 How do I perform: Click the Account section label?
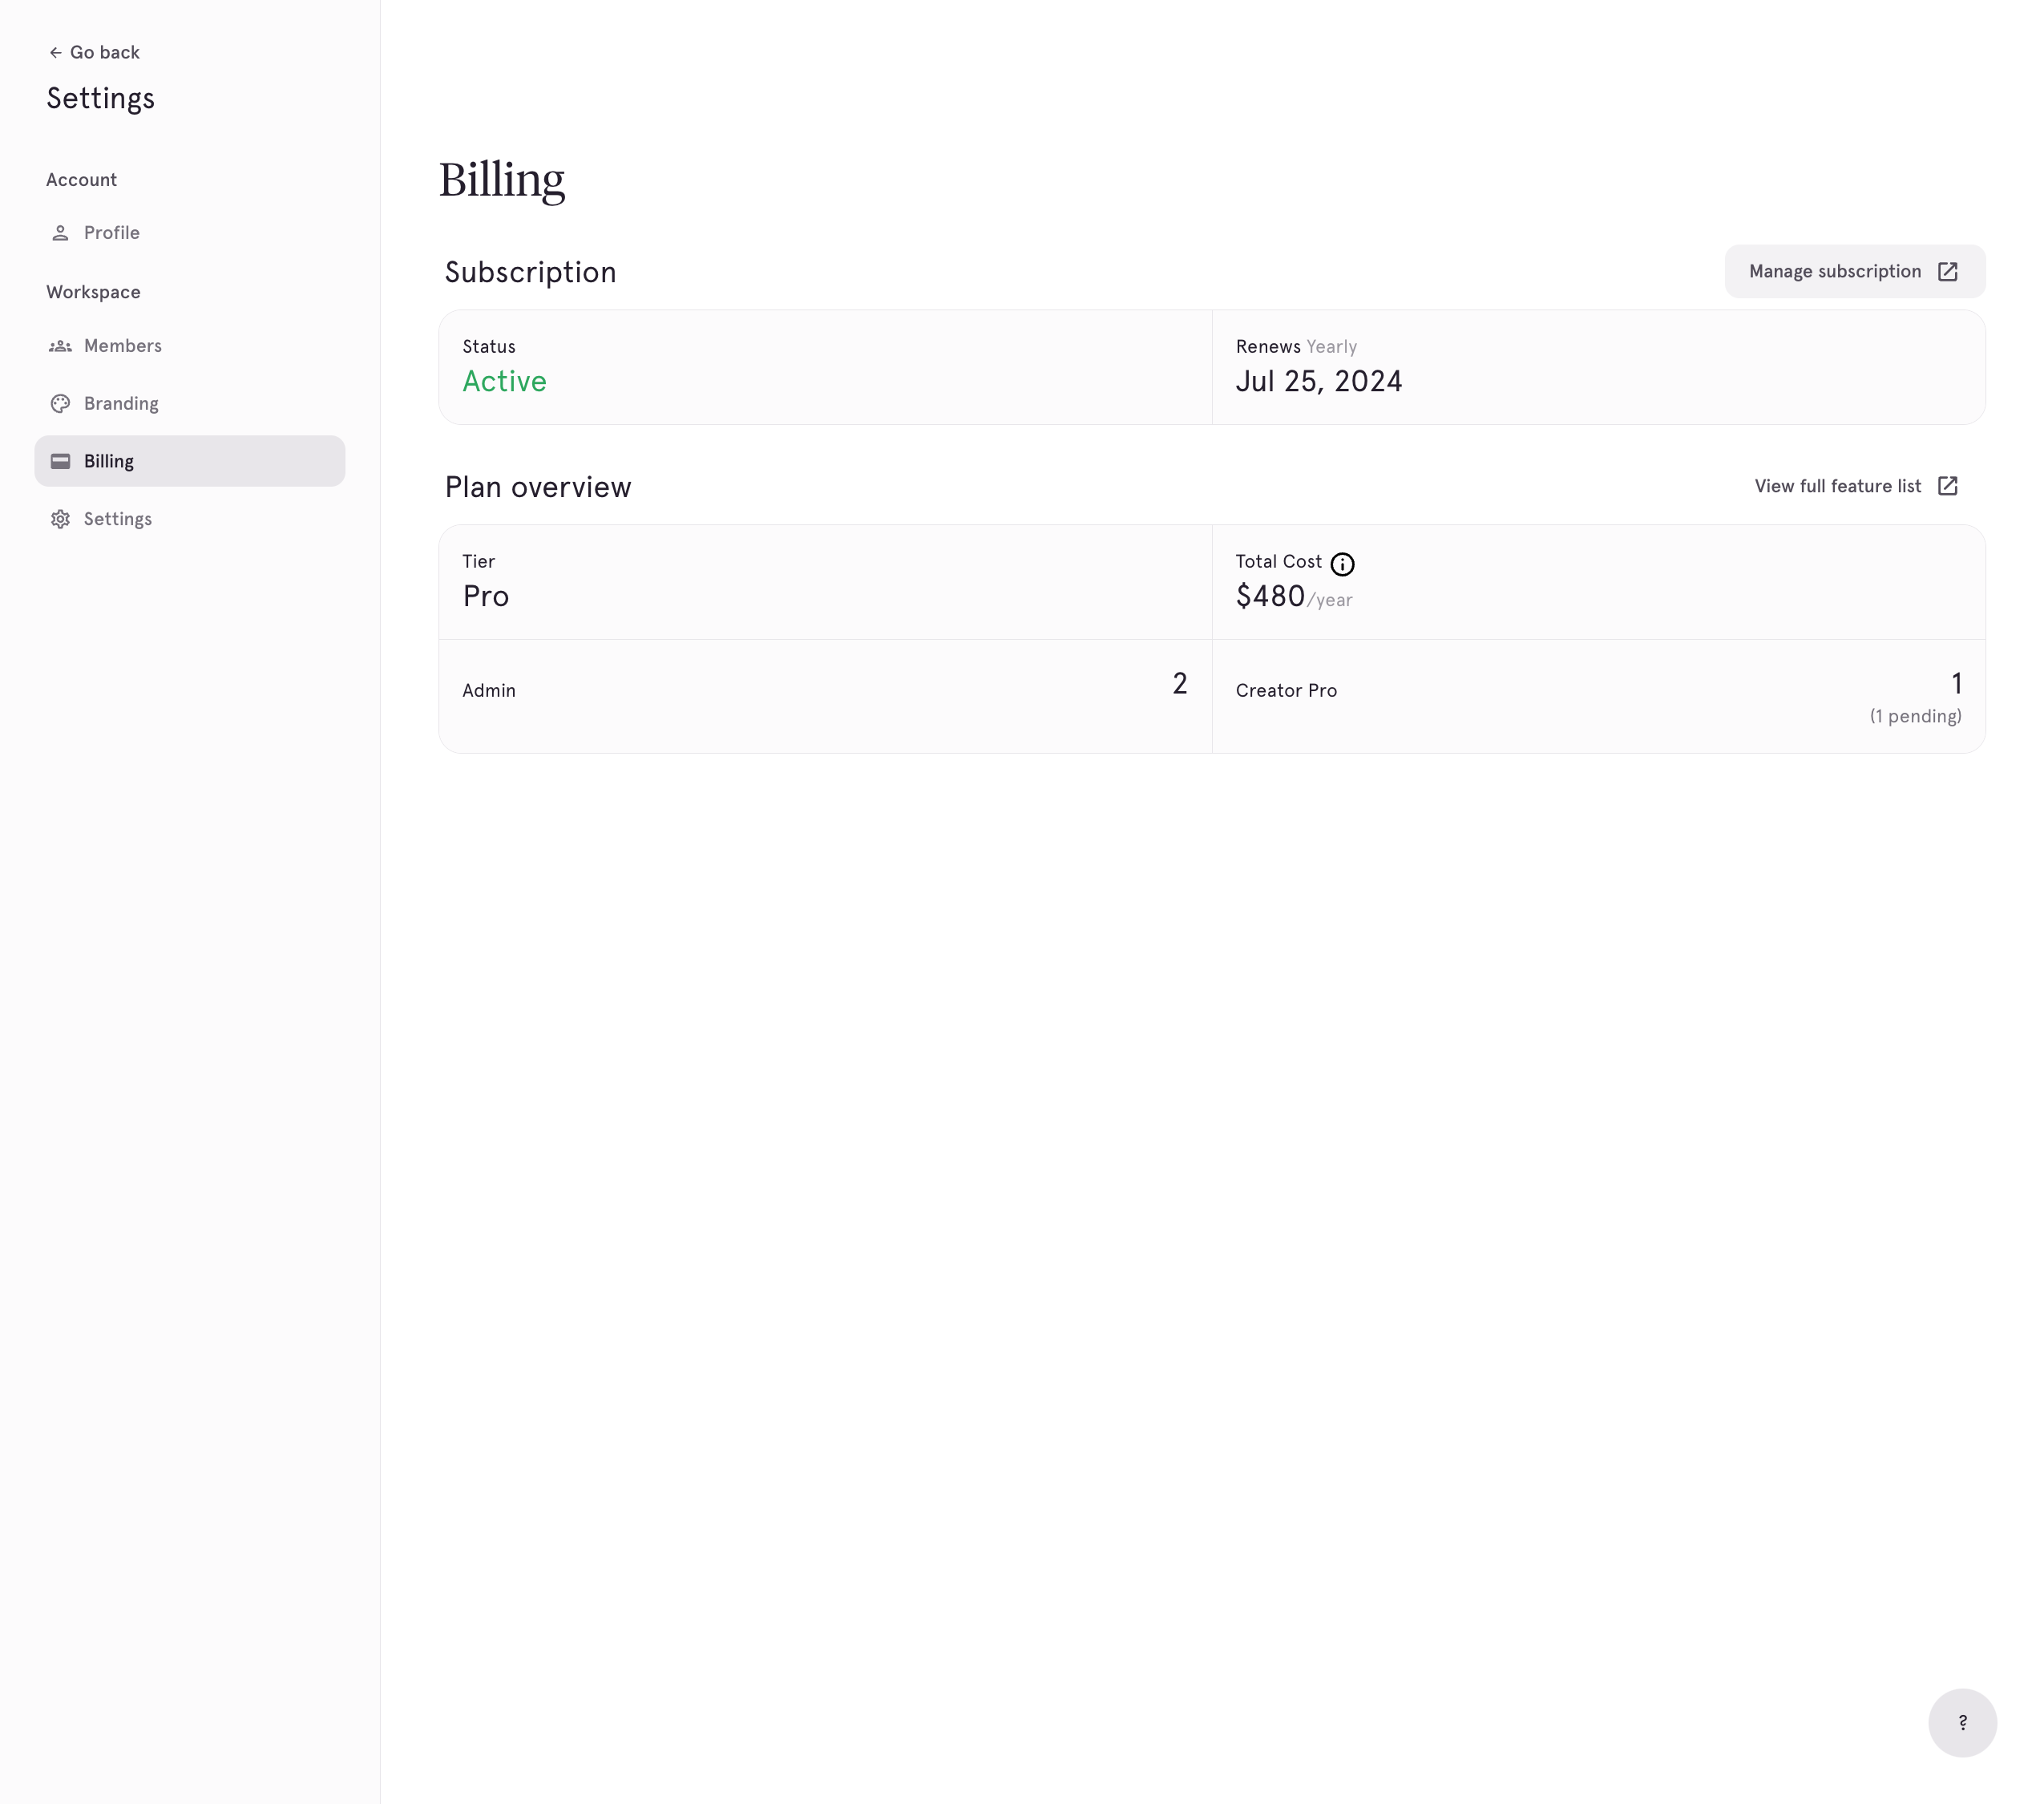(81, 180)
